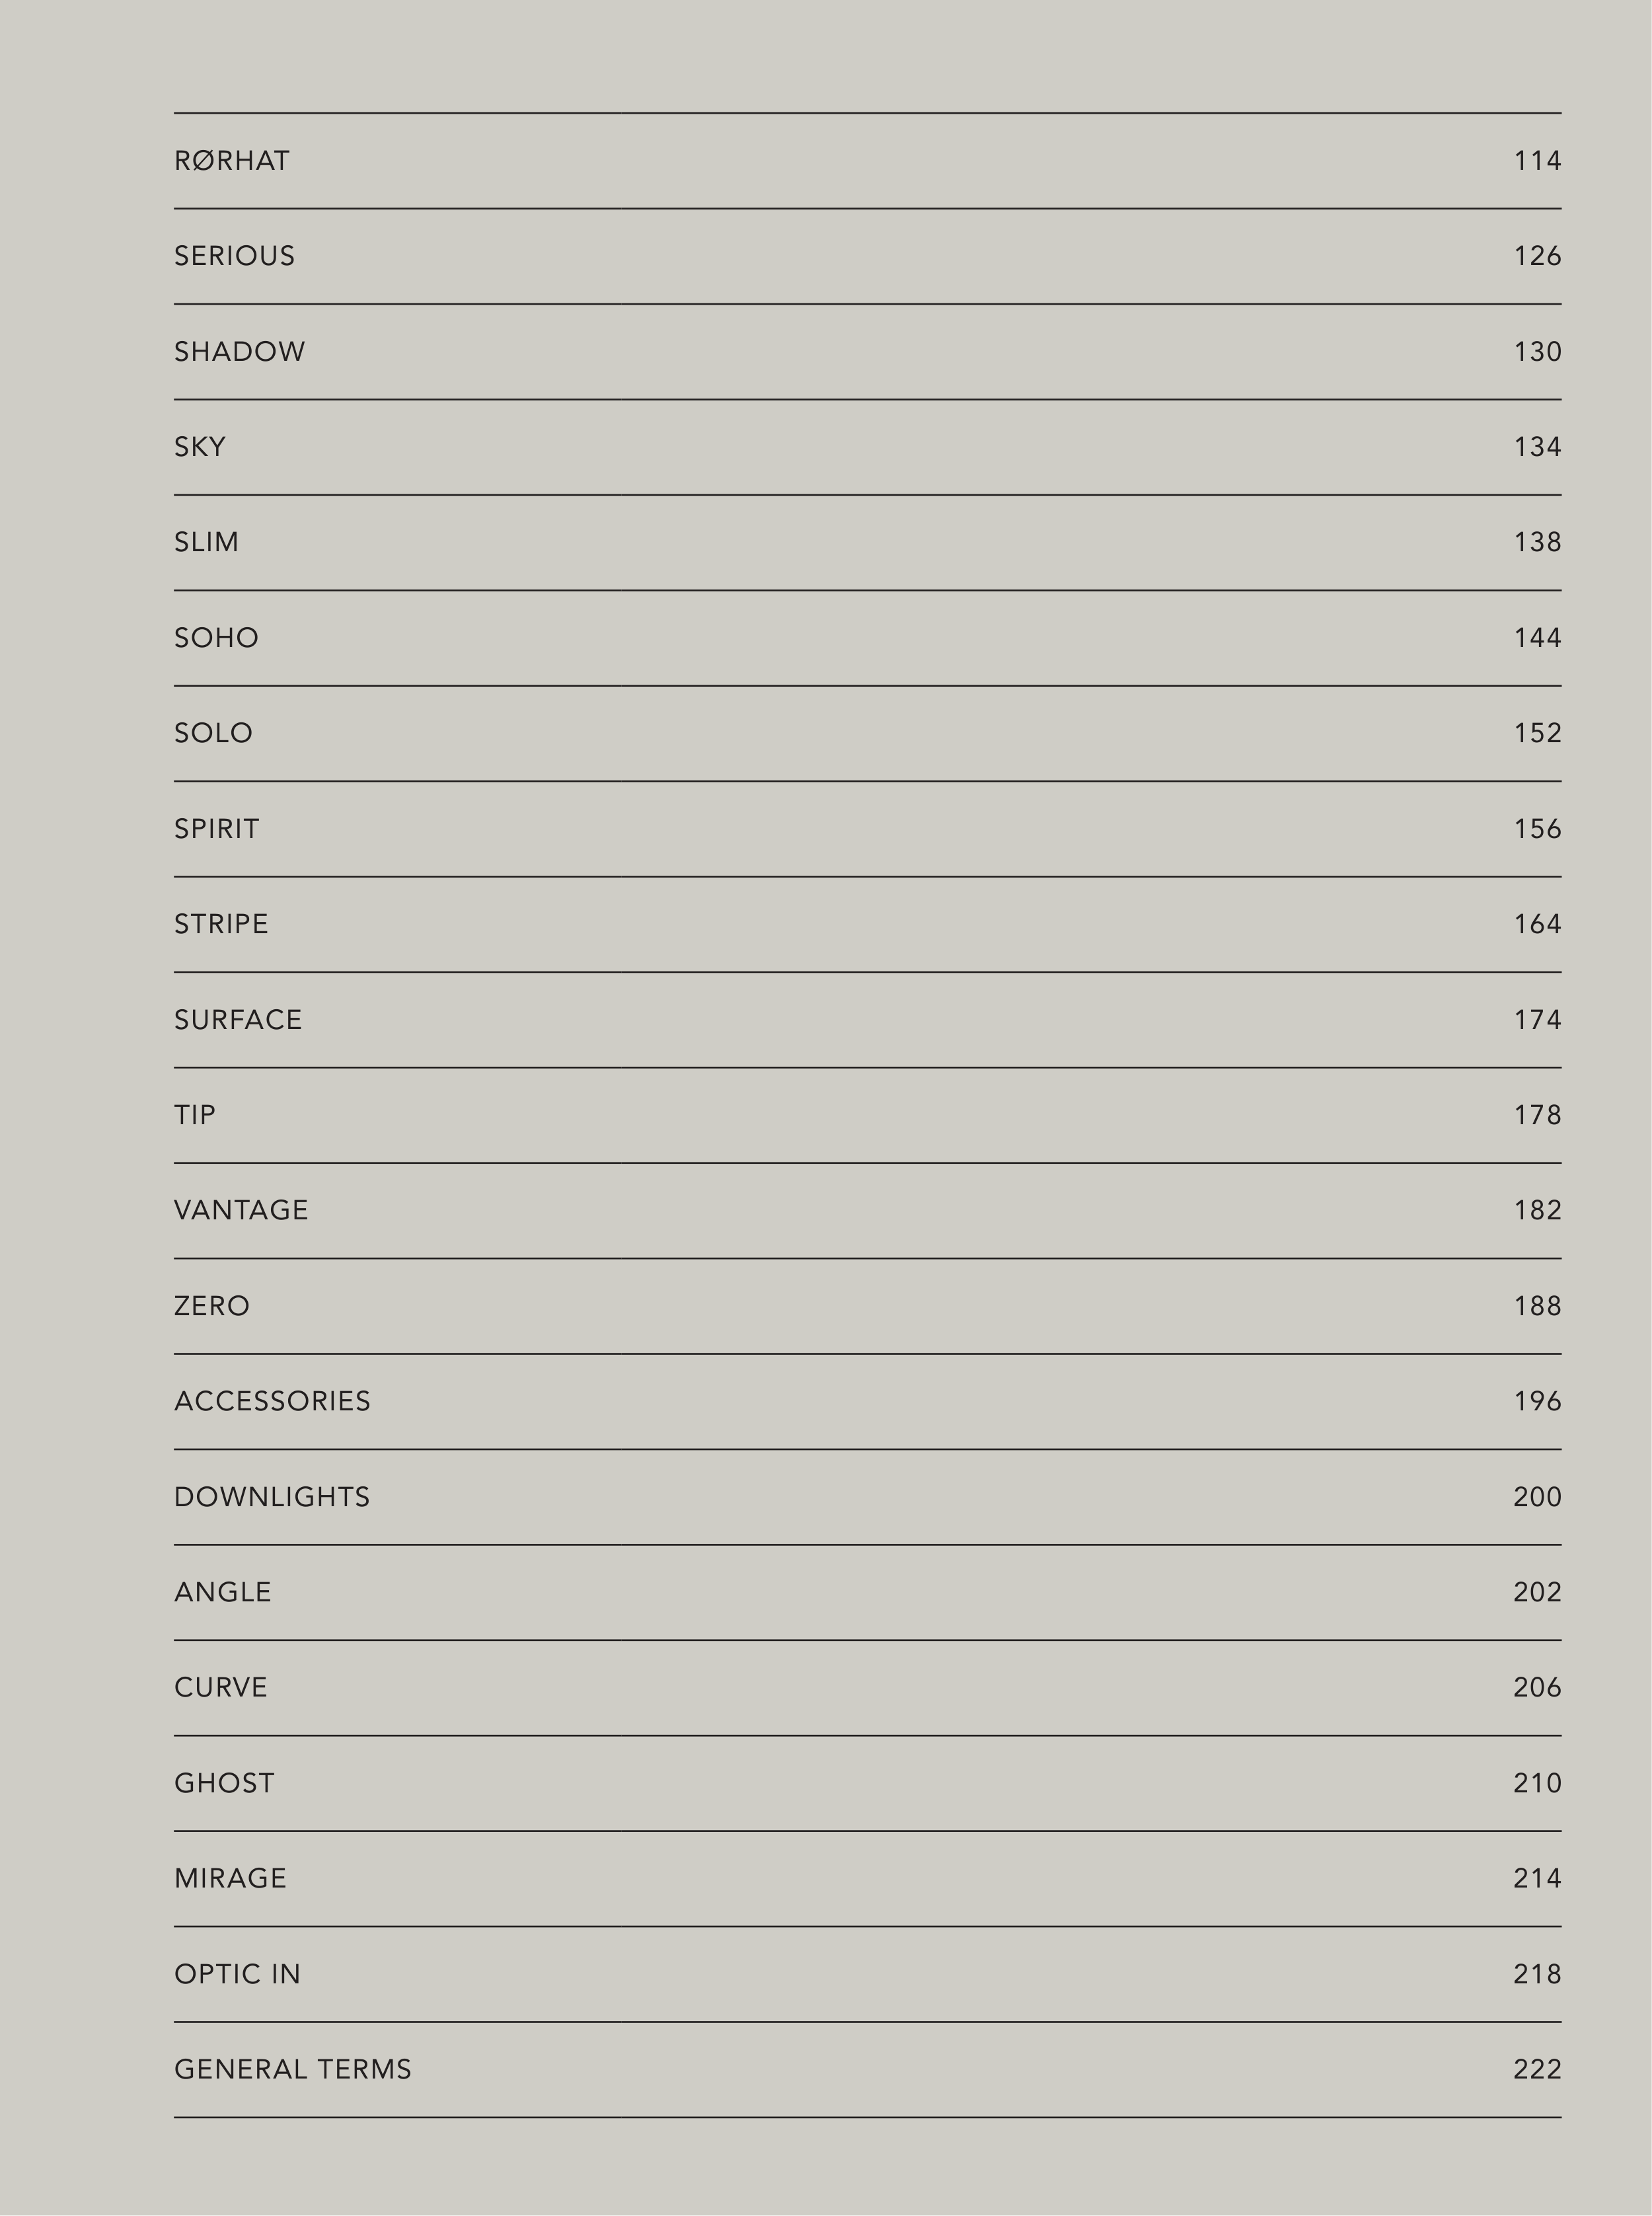Screen dimensions: 1652x2216
Task: Click page number 202 for ANGLE
Action: (x=1537, y=1592)
